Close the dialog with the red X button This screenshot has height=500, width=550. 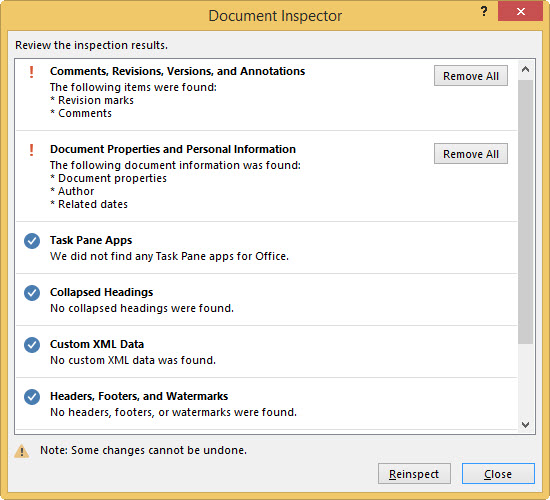pos(520,11)
